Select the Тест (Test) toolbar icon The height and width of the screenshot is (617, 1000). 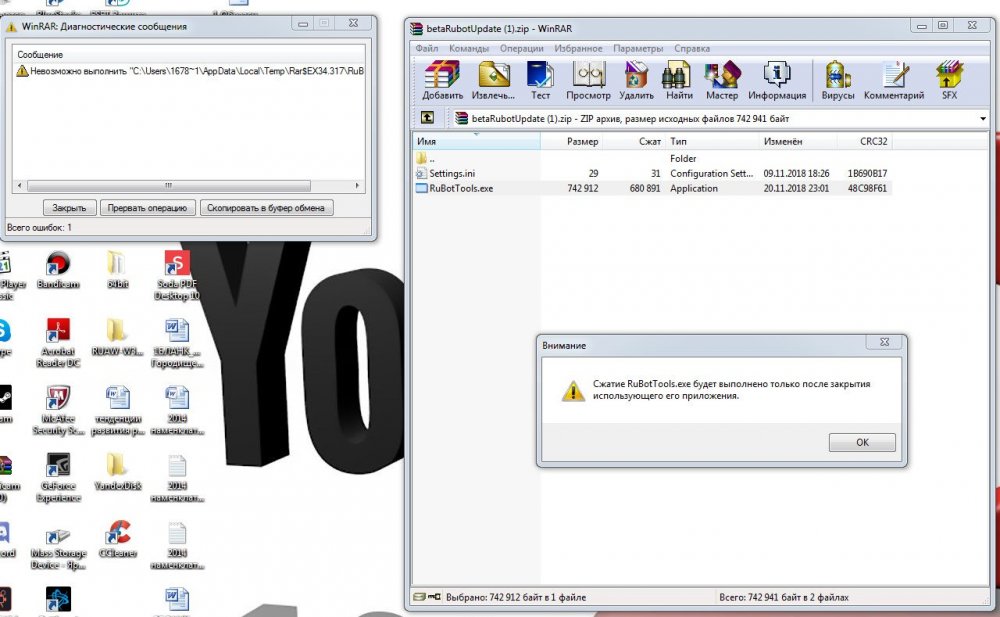pyautogui.click(x=540, y=78)
